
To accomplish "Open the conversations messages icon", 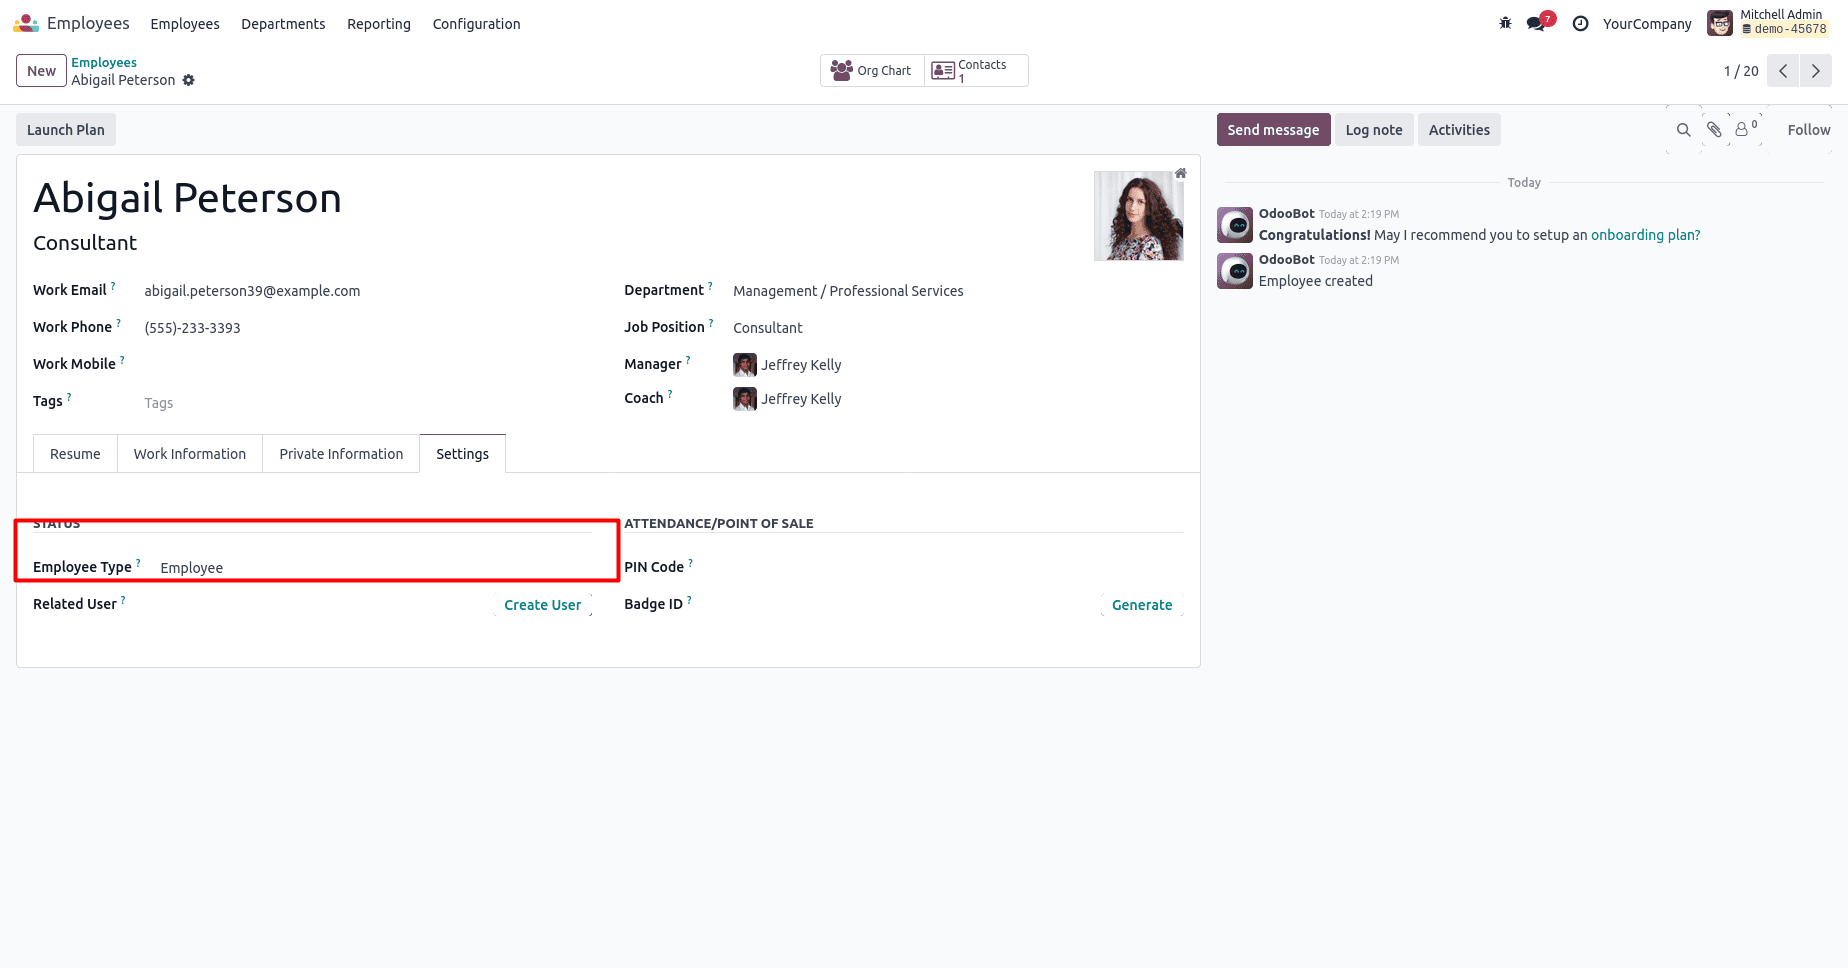I will coord(1536,23).
